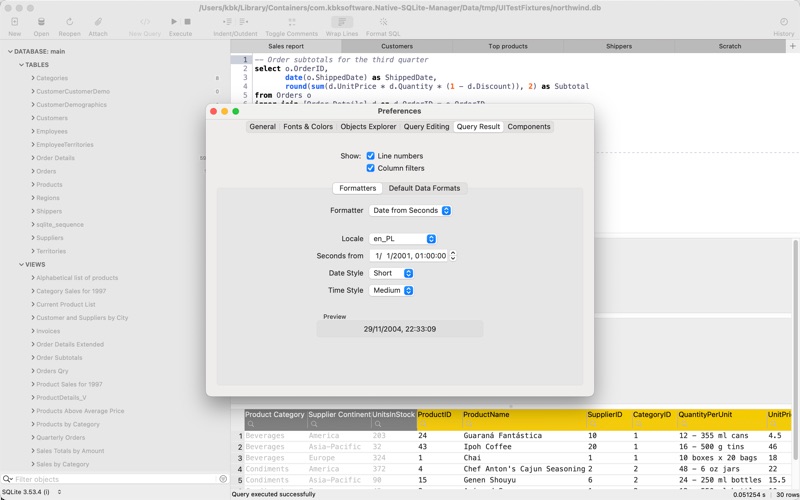Click the search icon in Product Category column filter
Image resolution: width=800 pixels, height=500 pixels.
pos(251,424)
